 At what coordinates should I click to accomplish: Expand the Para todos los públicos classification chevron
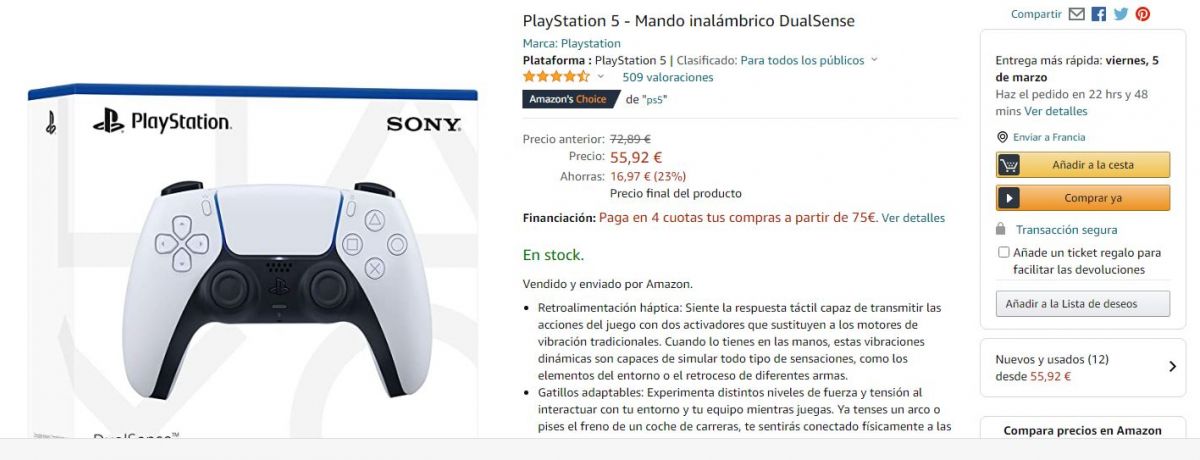[874, 60]
